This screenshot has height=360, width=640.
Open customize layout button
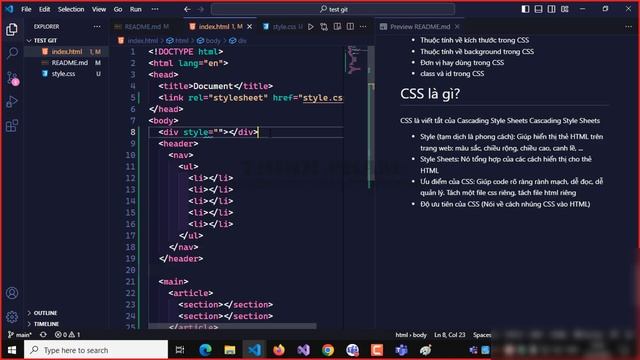(565, 9)
